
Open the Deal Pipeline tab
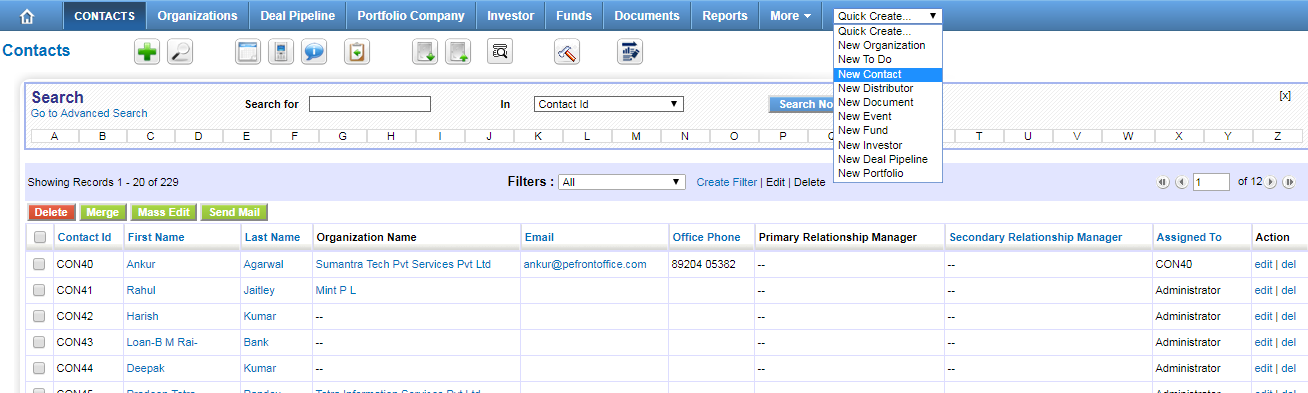click(x=297, y=16)
